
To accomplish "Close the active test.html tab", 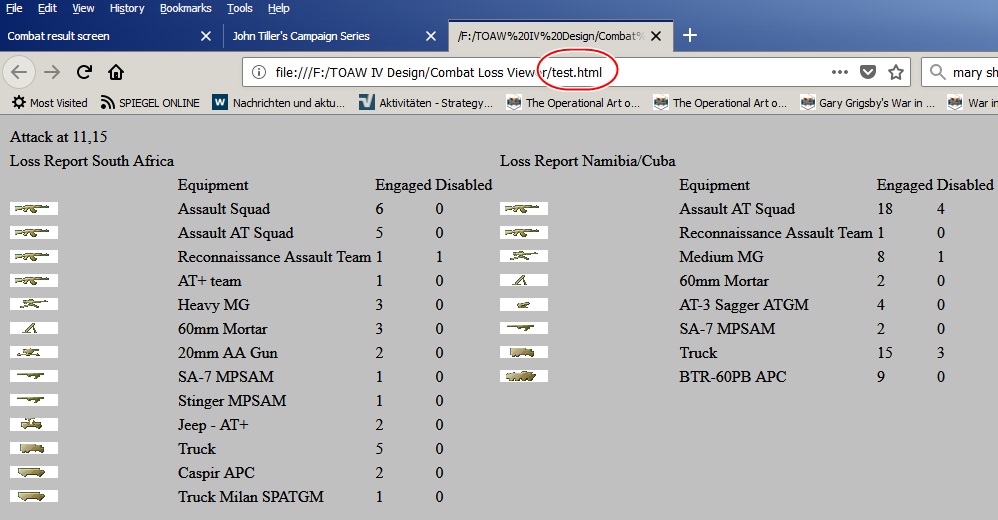I will coord(656,36).
